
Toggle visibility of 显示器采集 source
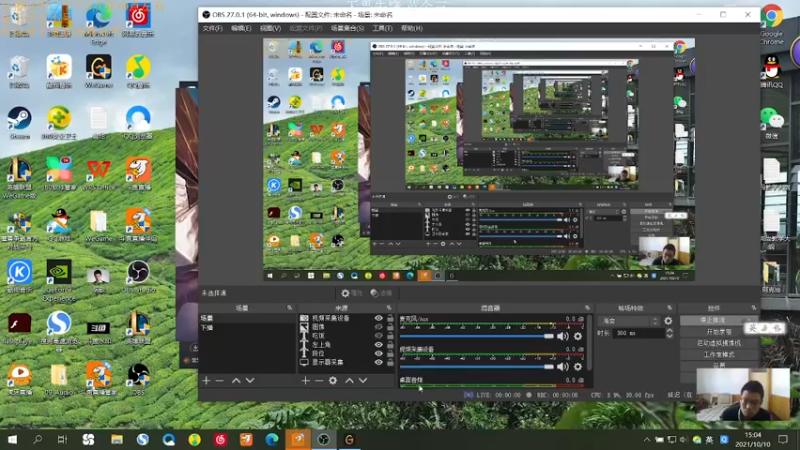coord(379,362)
